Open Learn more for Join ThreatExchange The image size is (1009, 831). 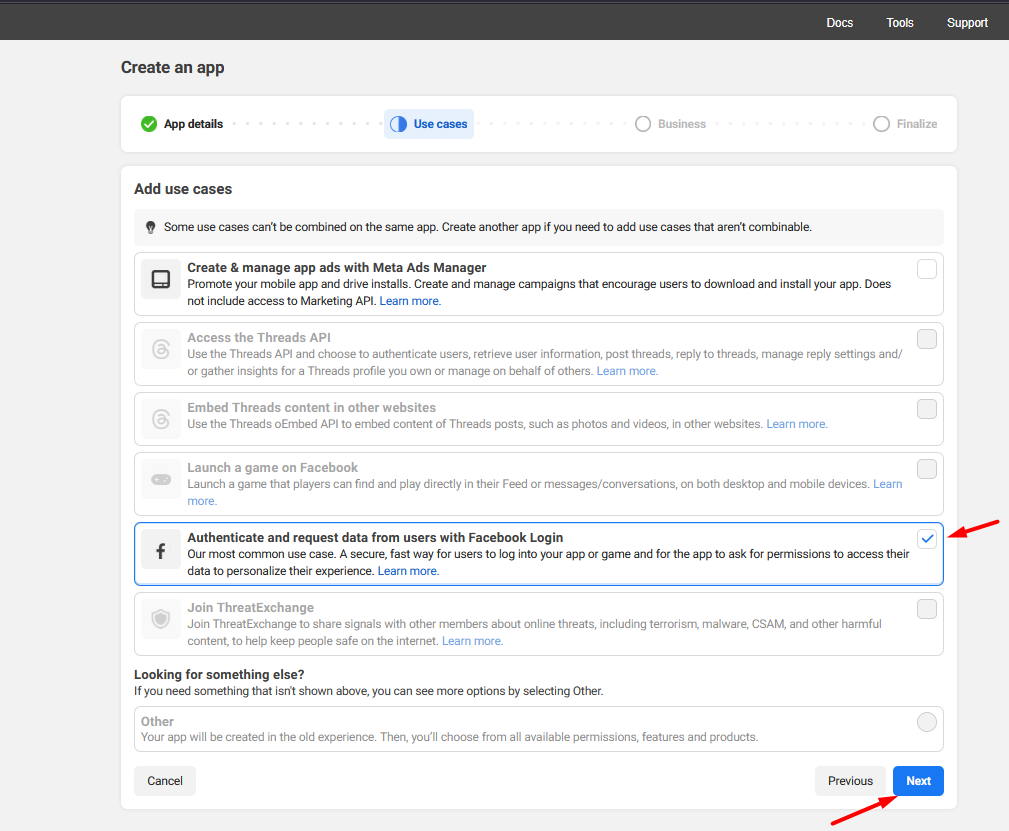[x=472, y=641]
